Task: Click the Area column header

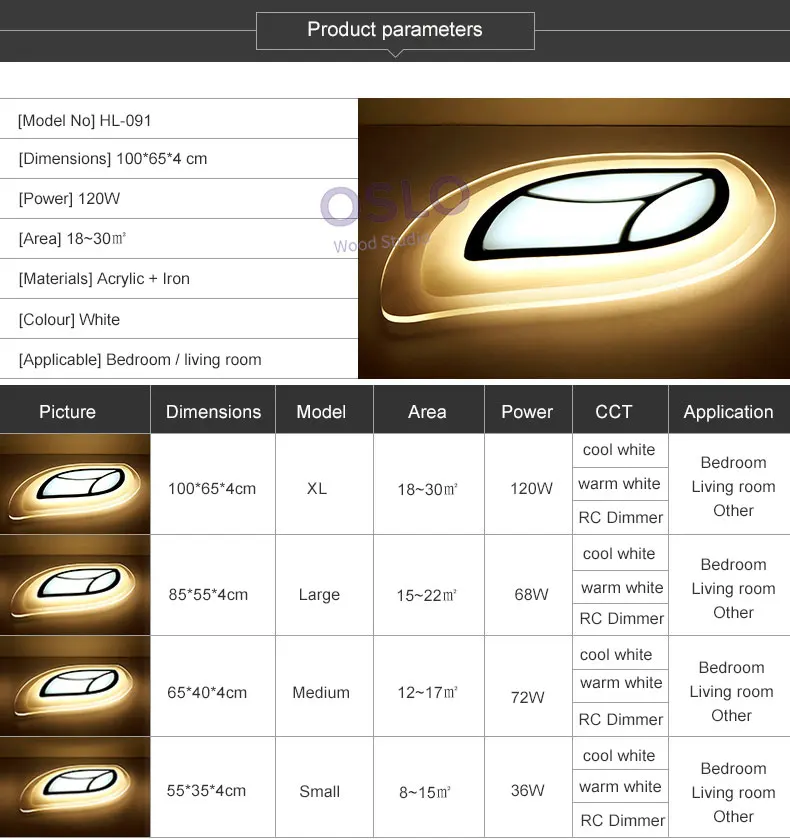Action: point(427,411)
